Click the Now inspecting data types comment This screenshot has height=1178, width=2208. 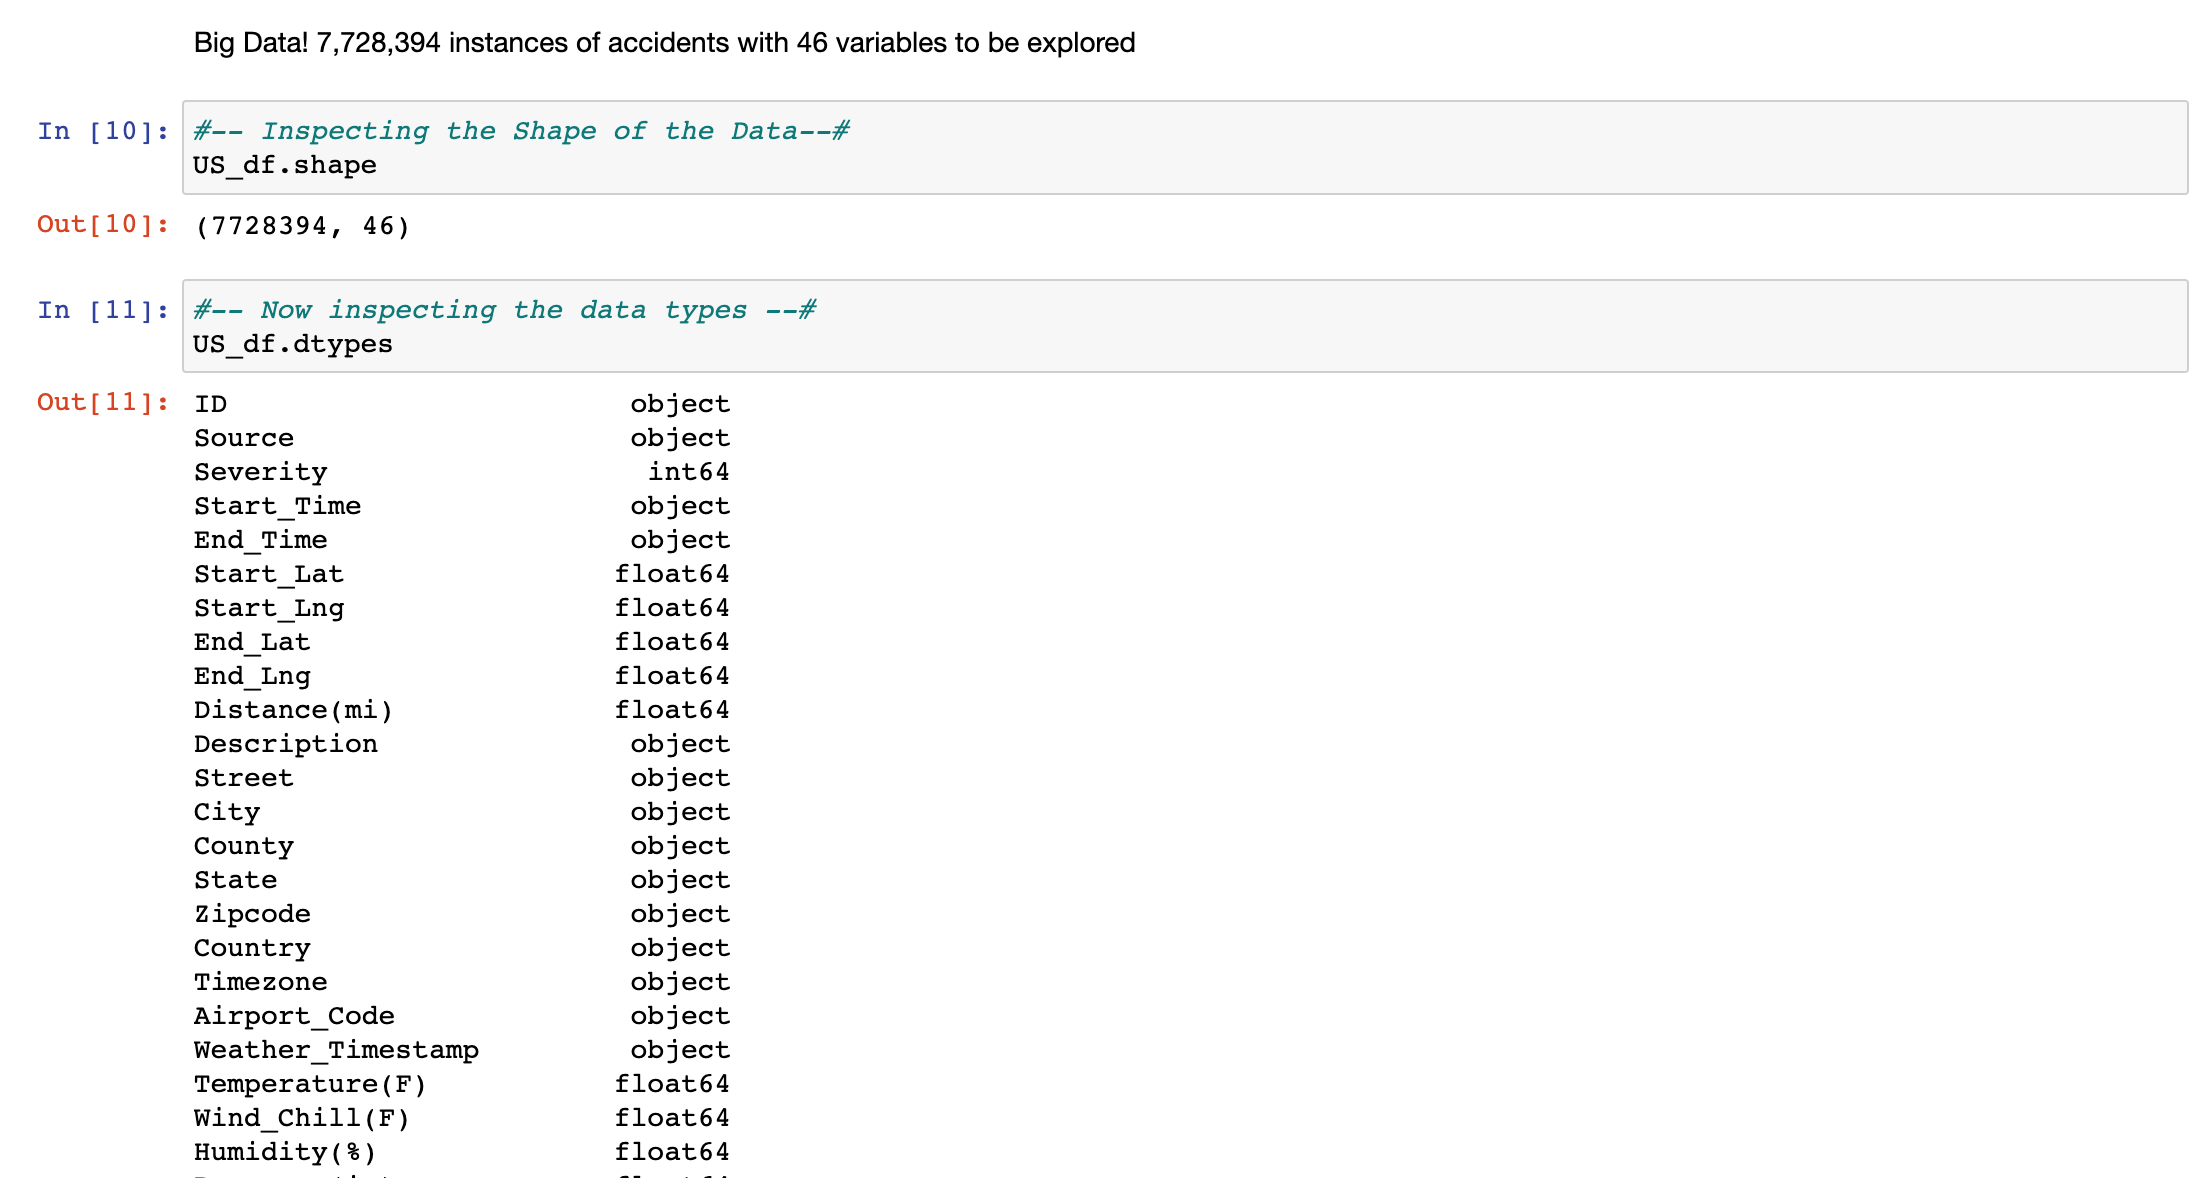pos(504,310)
